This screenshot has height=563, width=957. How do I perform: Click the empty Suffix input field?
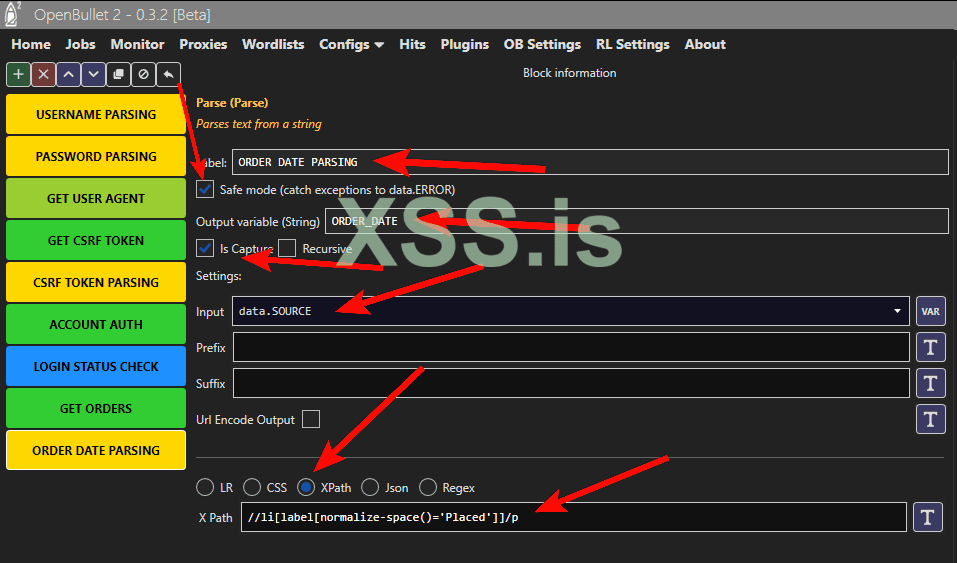[571, 383]
